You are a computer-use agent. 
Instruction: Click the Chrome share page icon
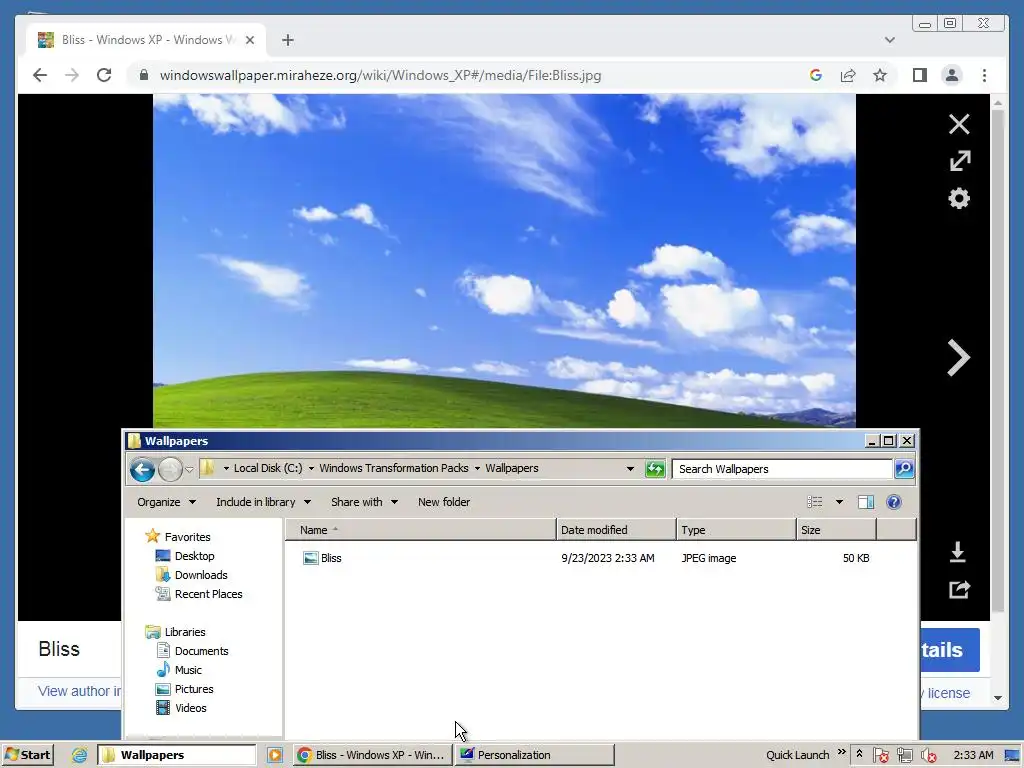[x=848, y=75]
